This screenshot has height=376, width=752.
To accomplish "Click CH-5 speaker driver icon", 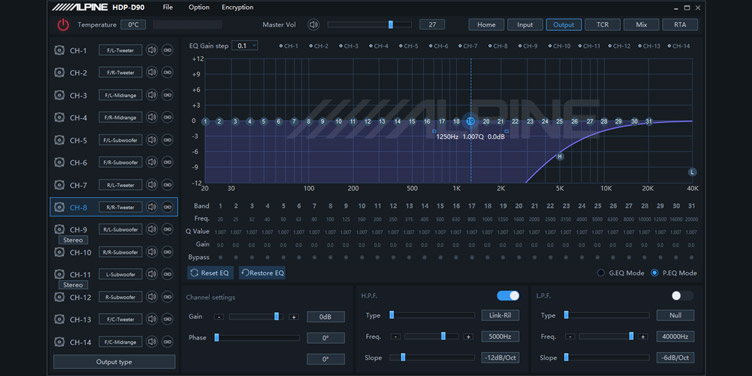I will (x=59, y=140).
